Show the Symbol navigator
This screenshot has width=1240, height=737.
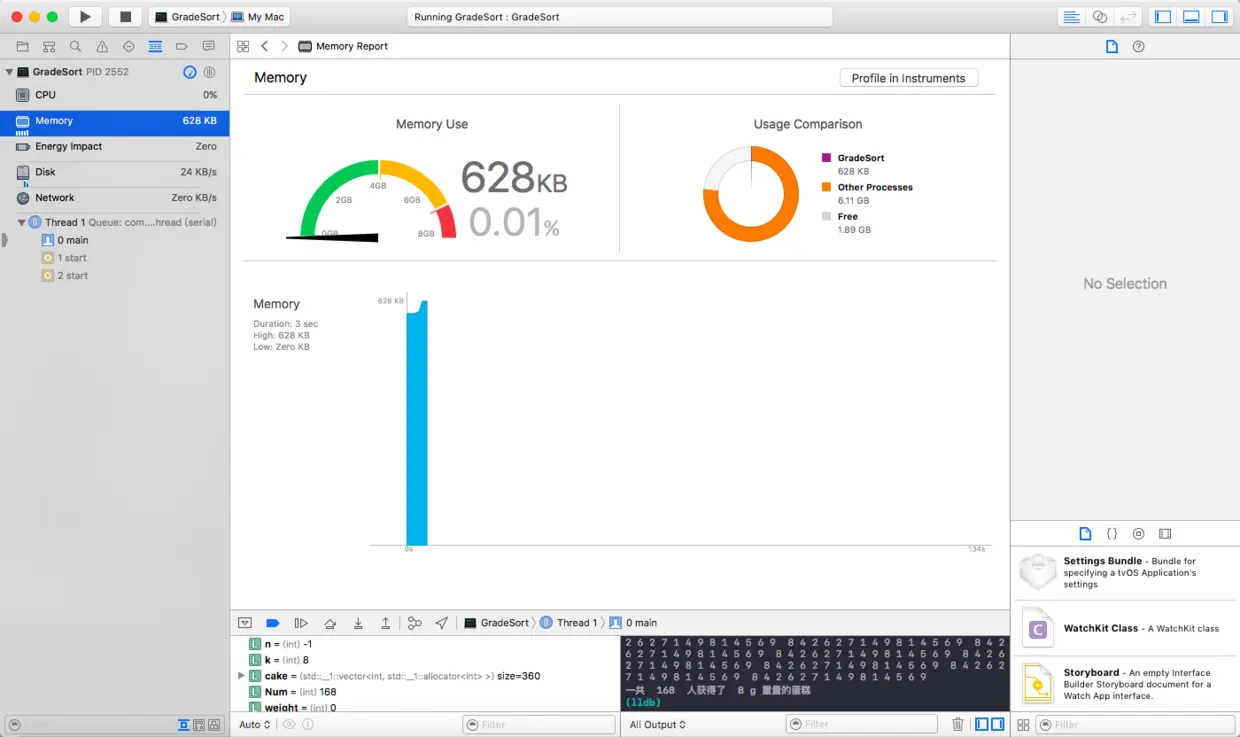tap(49, 46)
